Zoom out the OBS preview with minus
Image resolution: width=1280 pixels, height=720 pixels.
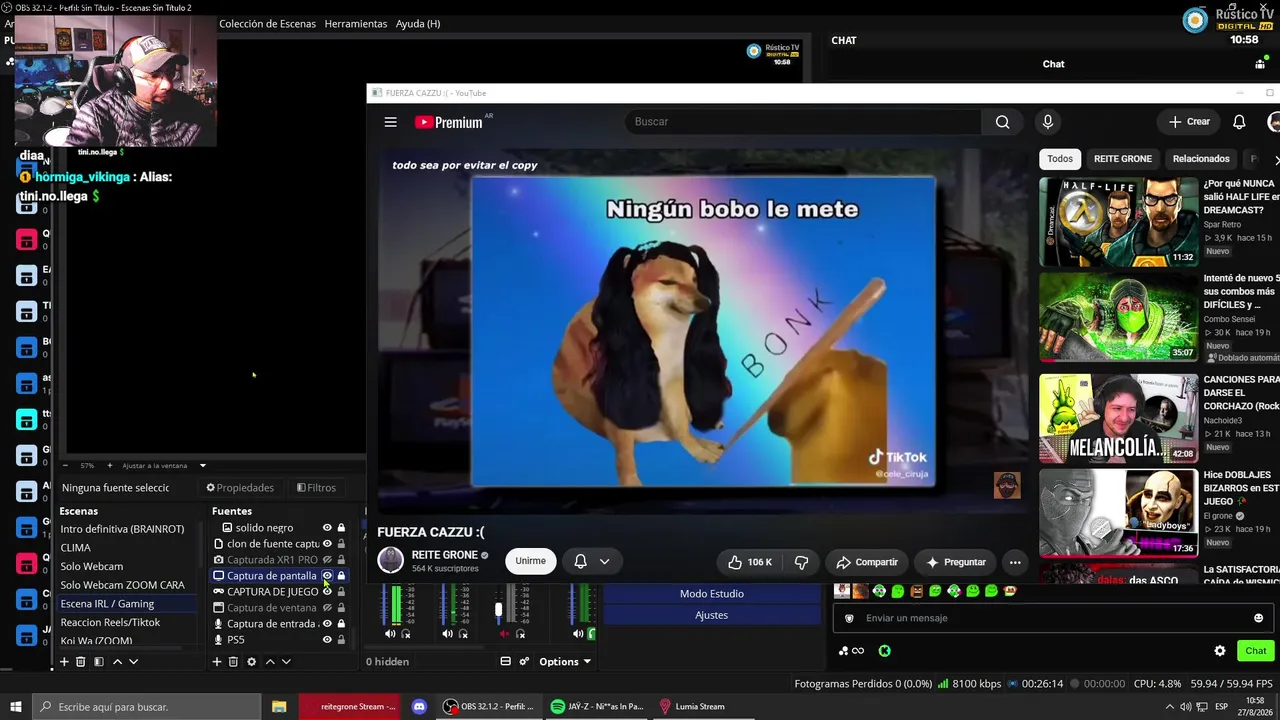coord(66,466)
